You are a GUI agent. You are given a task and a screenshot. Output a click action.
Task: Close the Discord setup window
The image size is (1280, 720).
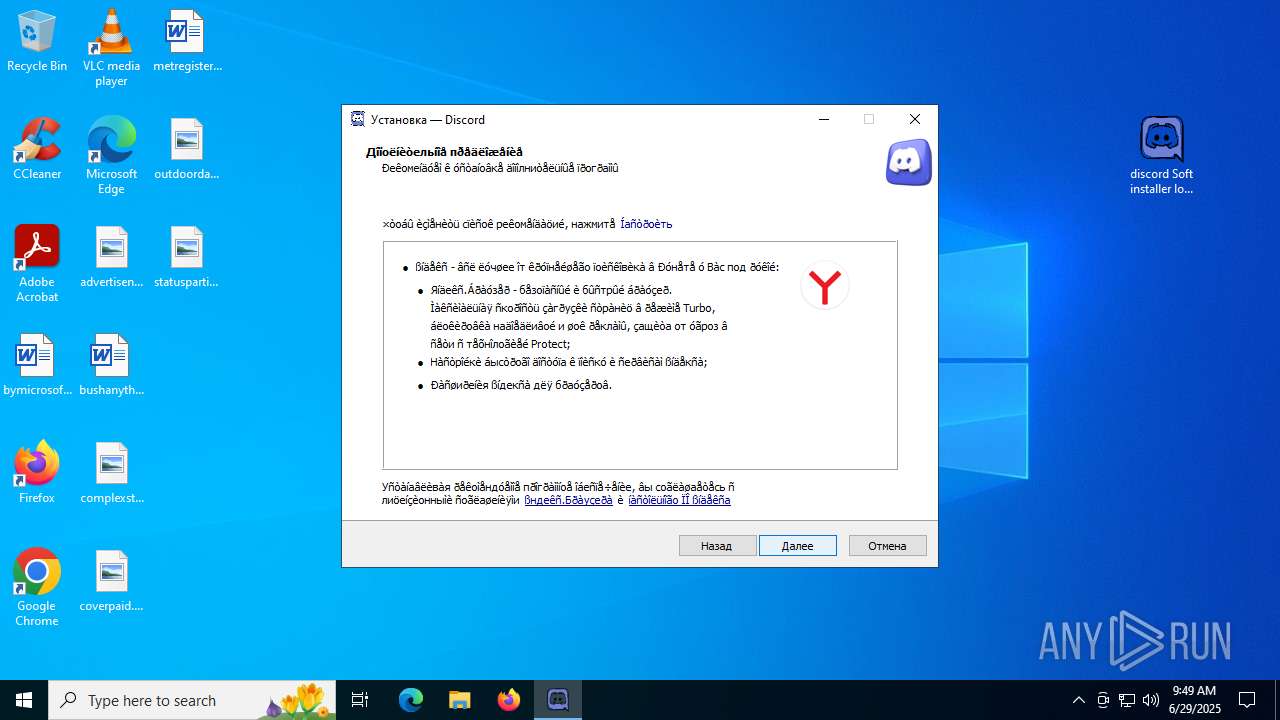click(914, 119)
